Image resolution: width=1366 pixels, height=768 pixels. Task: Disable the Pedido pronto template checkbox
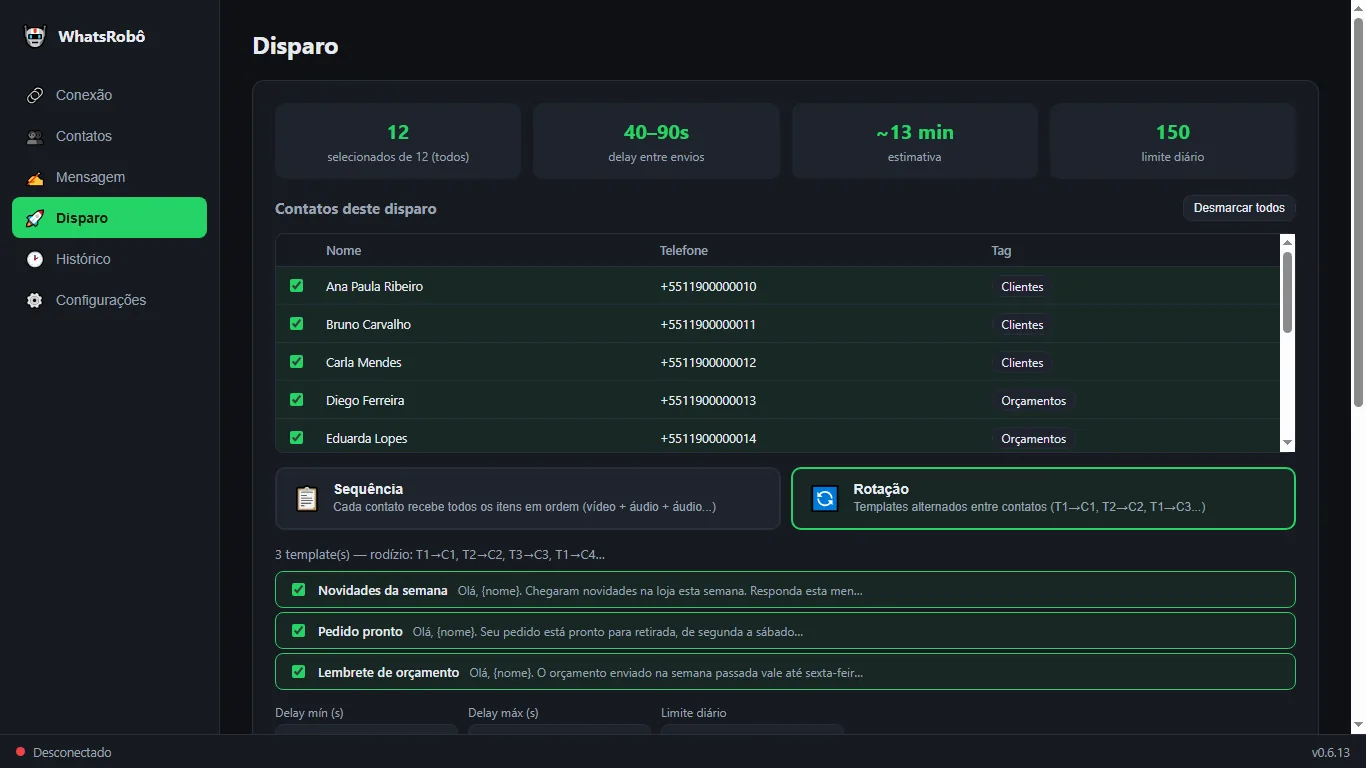pyautogui.click(x=298, y=631)
